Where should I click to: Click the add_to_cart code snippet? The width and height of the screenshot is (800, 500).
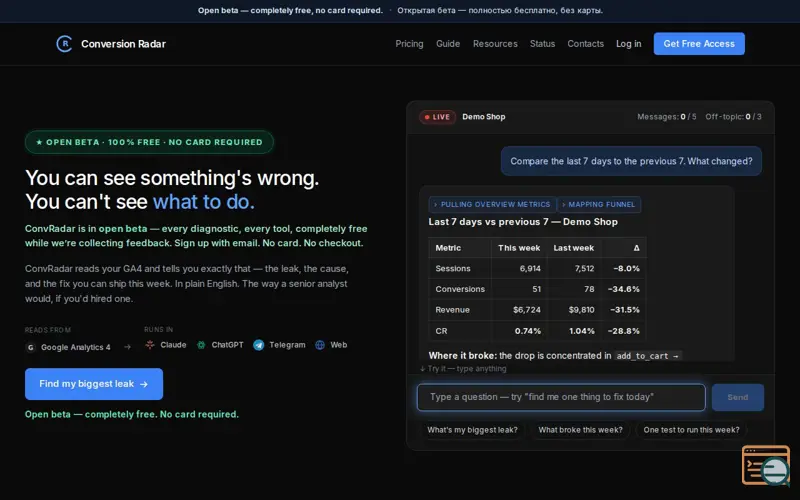pos(647,356)
